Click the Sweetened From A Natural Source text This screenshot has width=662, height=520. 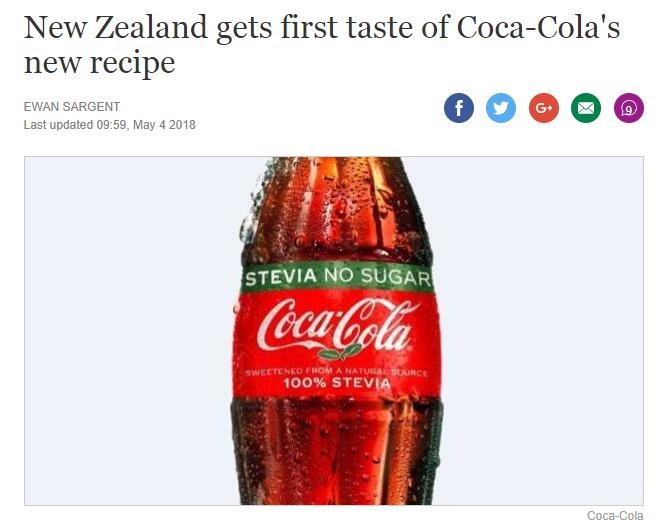pyautogui.click(x=336, y=372)
